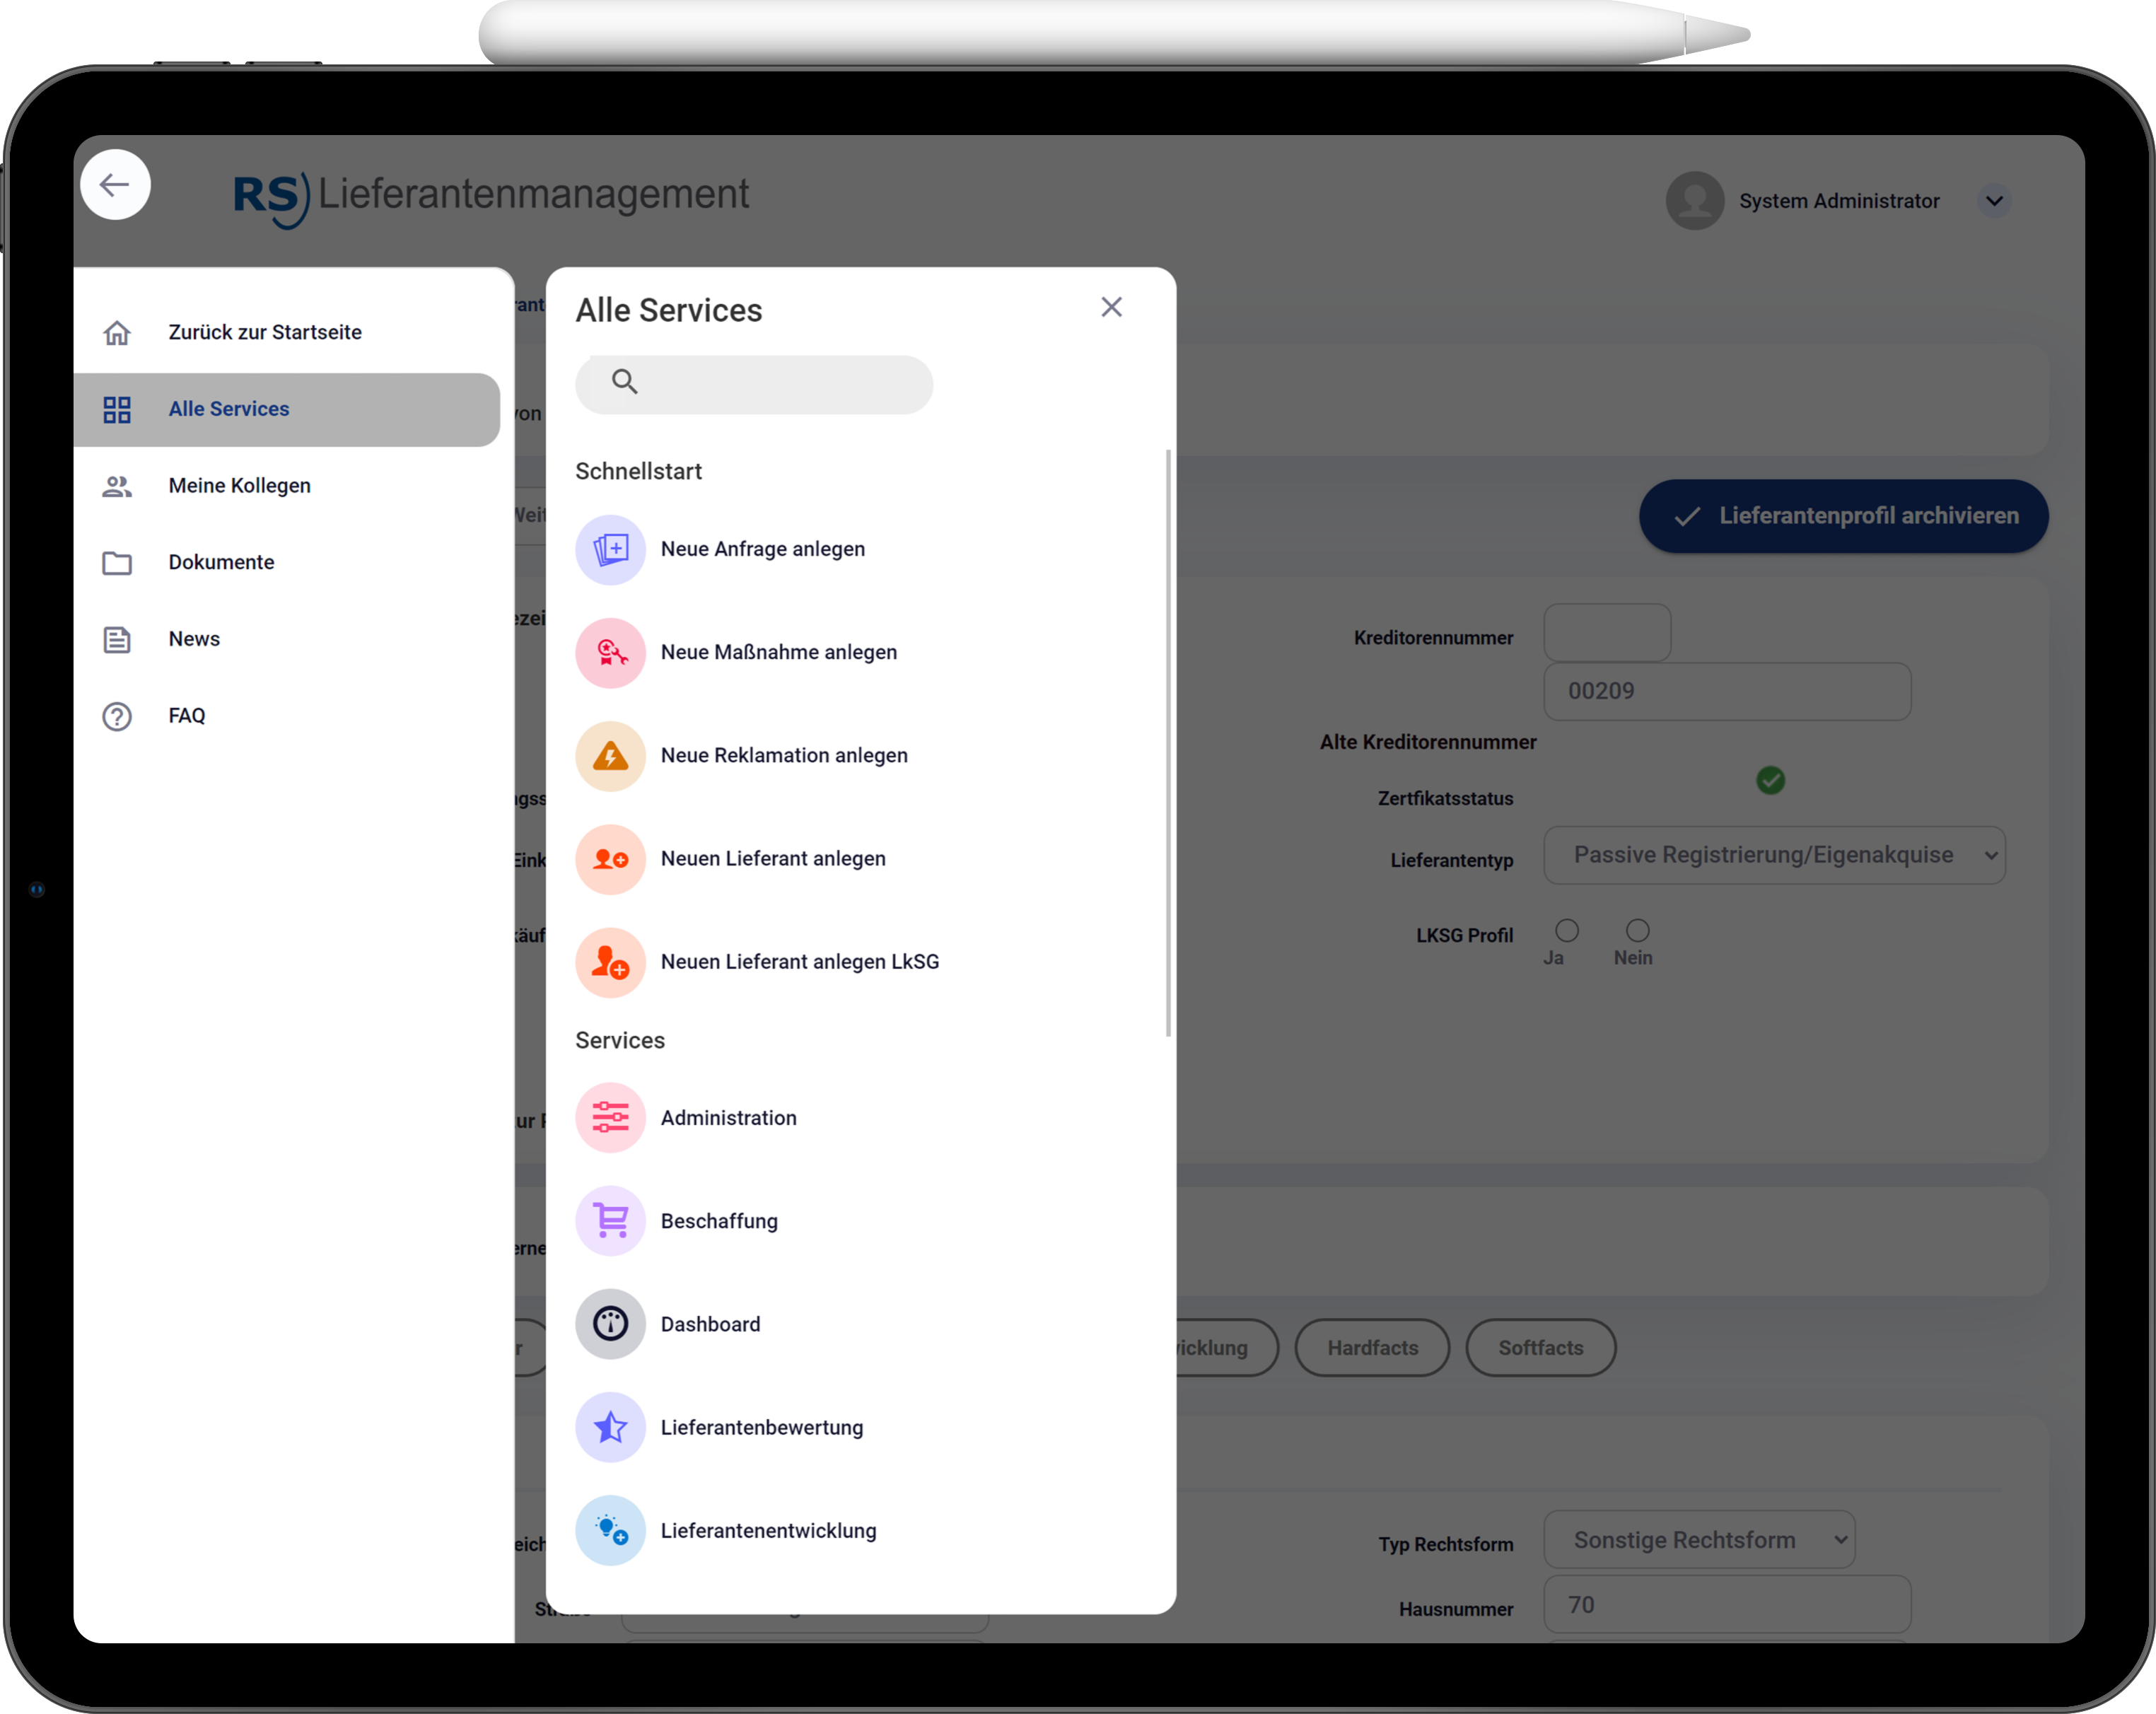
Task: Click the Neue Maßnahme anlegen icon
Action: pyautogui.click(x=610, y=652)
